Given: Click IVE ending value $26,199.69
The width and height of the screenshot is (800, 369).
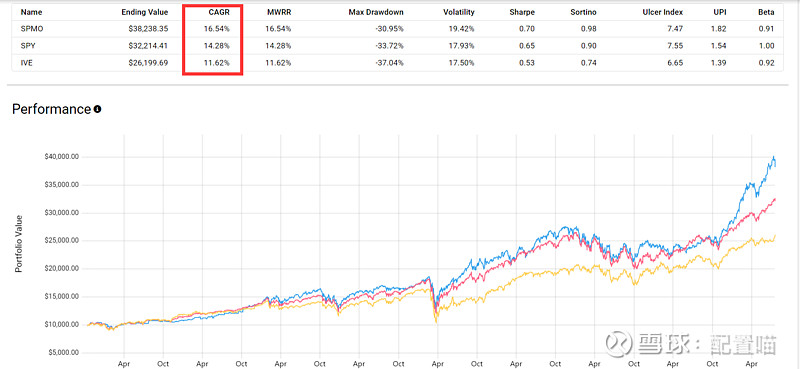Looking at the screenshot, I should (148, 63).
